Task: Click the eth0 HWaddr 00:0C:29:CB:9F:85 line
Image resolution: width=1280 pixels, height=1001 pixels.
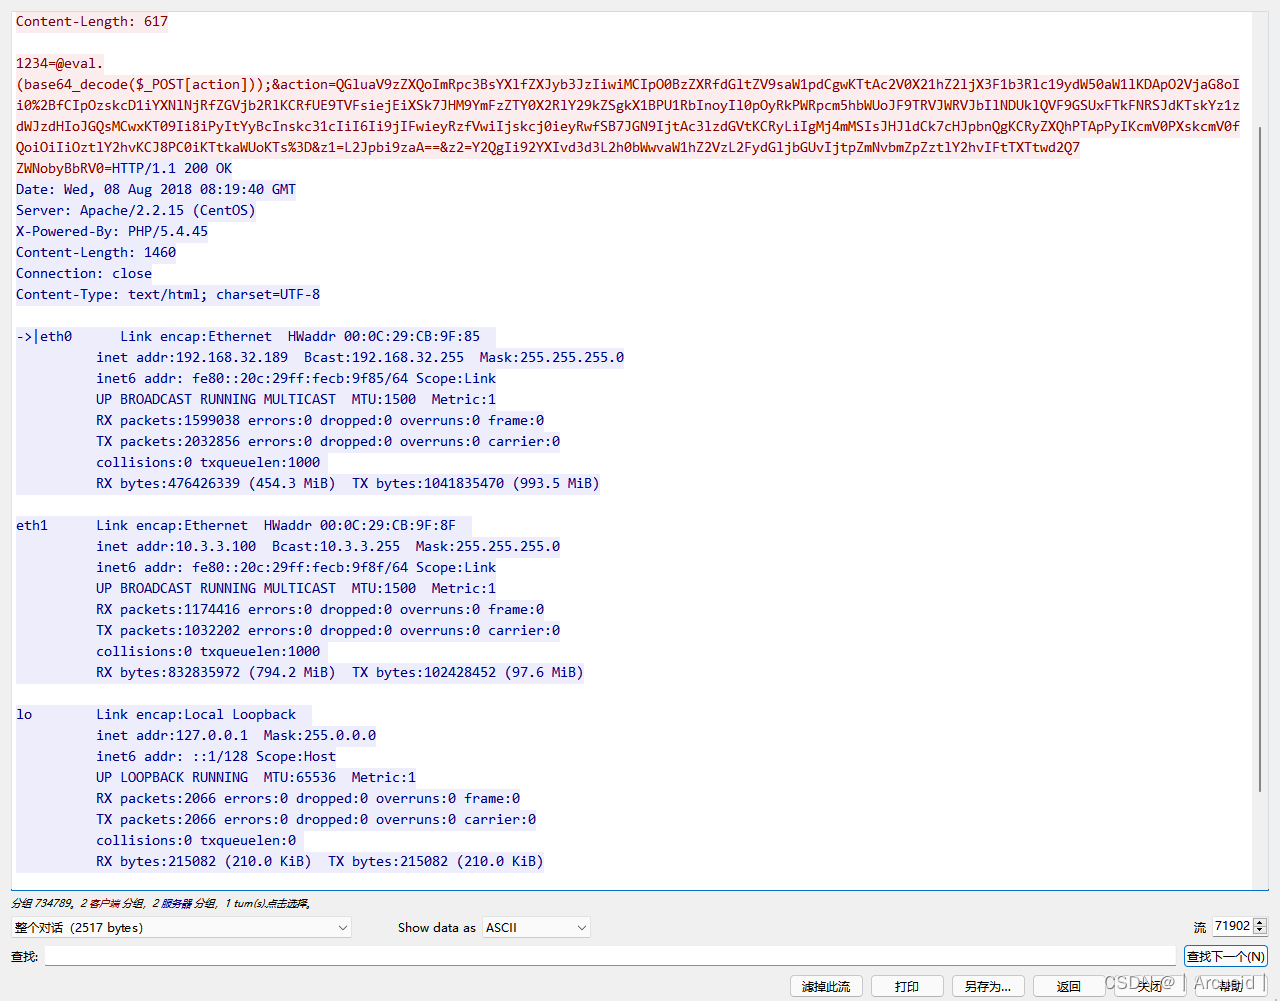Action: [256, 336]
